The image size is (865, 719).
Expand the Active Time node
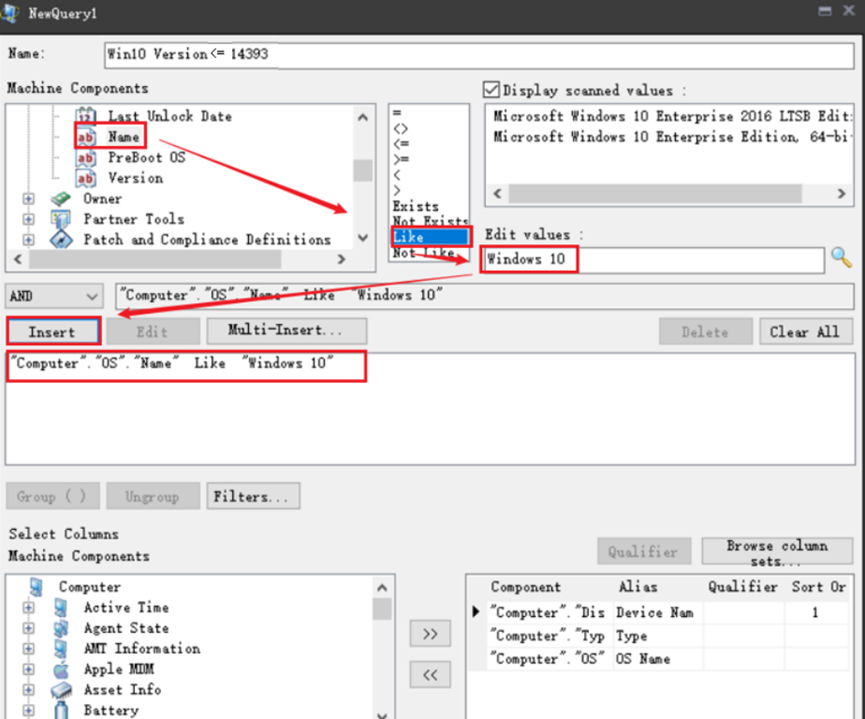[28, 608]
